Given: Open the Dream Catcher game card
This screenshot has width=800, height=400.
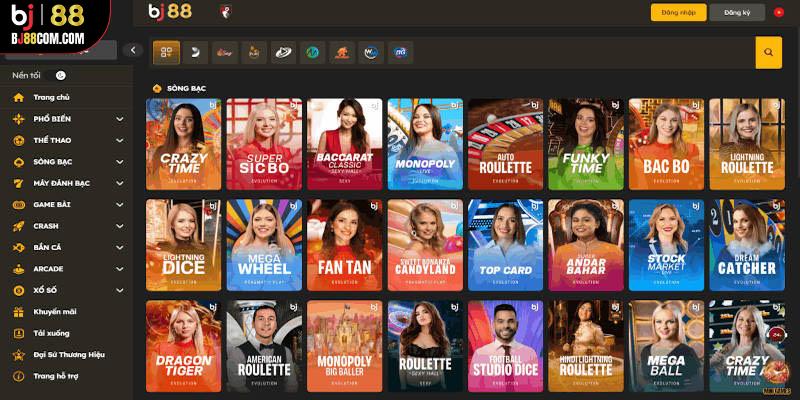Looking at the screenshot, I should pos(747,245).
